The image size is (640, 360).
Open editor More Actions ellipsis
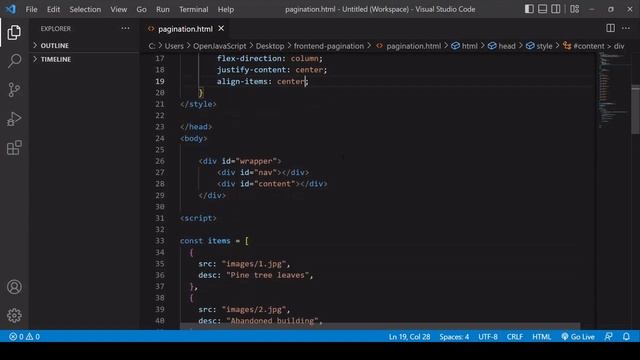click(x=626, y=28)
